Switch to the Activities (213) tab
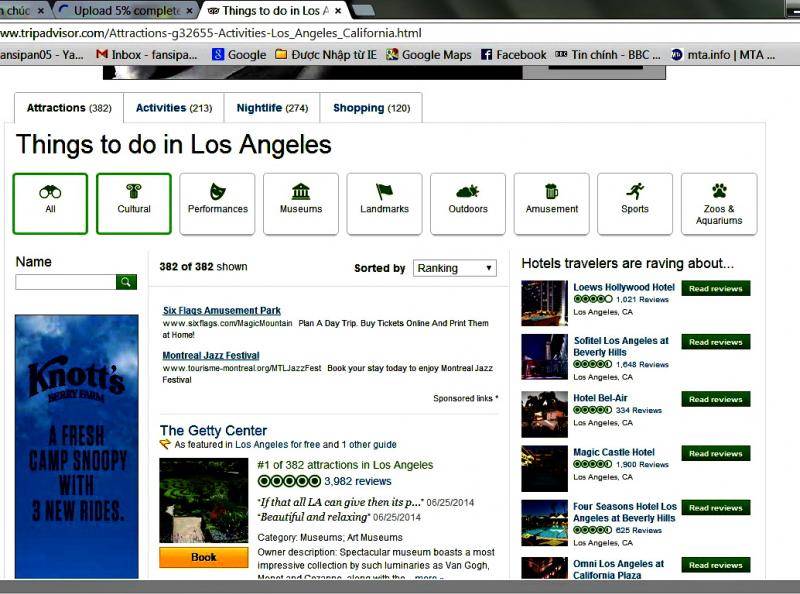 [173, 108]
